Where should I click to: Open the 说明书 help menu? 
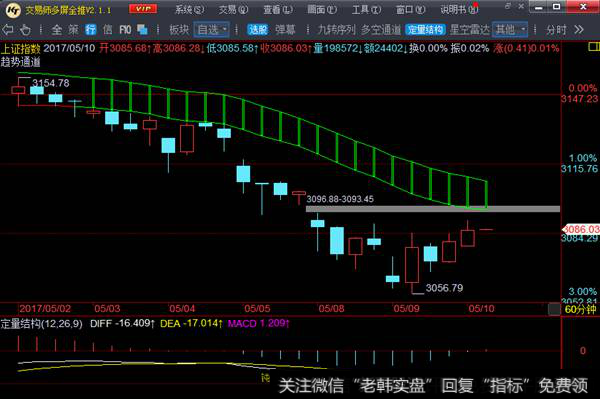459,10
